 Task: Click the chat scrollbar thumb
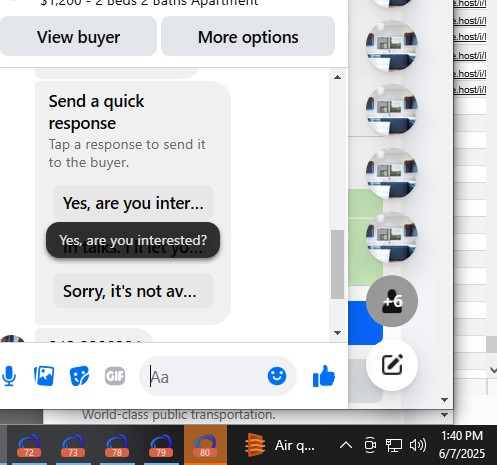(337, 264)
